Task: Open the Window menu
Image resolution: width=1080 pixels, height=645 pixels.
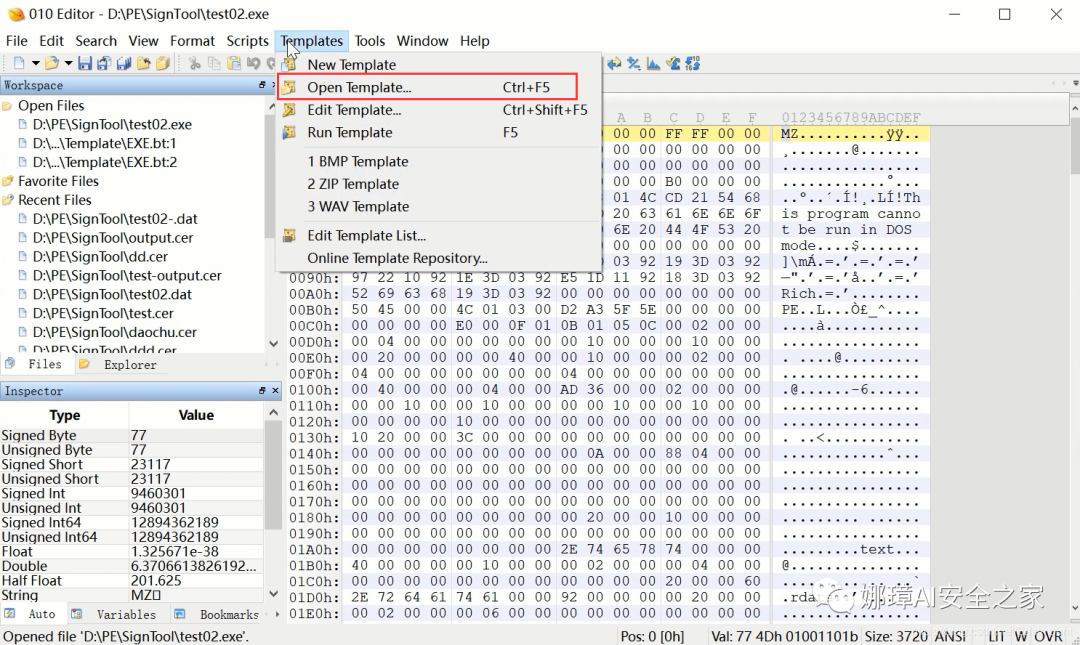Action: [x=422, y=41]
